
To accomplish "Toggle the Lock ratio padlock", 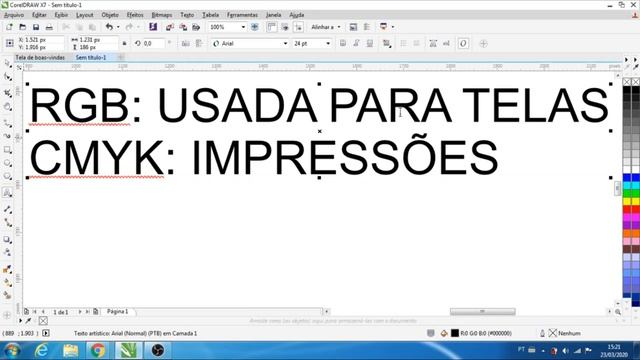I will coord(124,43).
